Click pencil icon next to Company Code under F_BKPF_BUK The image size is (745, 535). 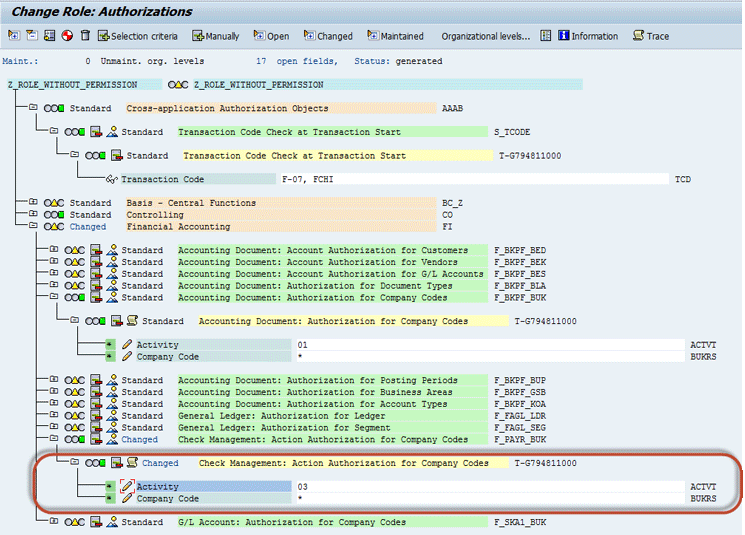127,357
